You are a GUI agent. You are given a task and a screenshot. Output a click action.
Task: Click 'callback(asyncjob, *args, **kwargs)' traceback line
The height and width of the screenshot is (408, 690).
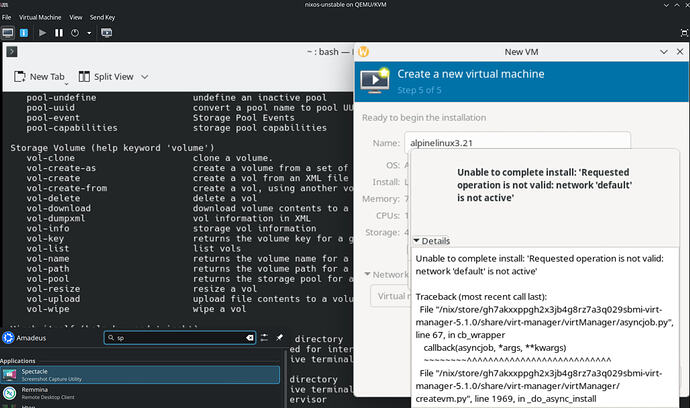click(495, 348)
